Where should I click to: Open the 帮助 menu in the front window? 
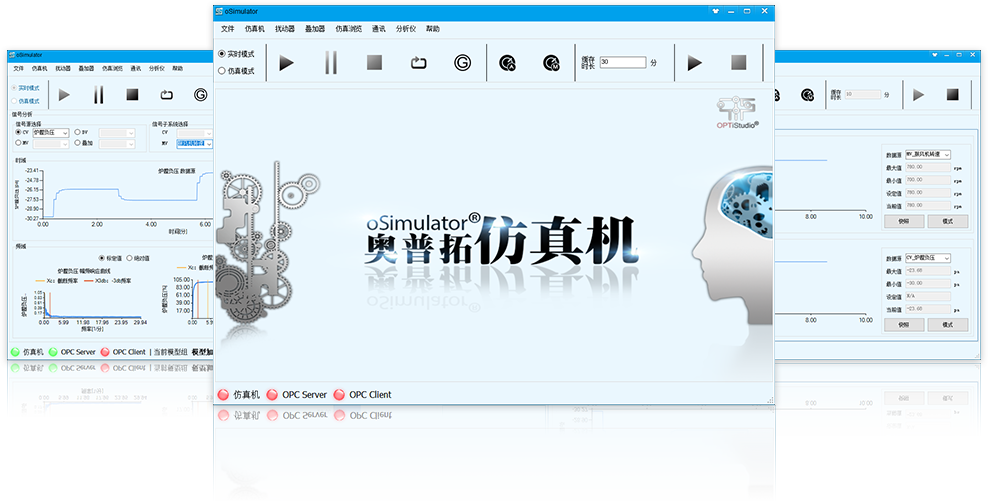point(433,29)
